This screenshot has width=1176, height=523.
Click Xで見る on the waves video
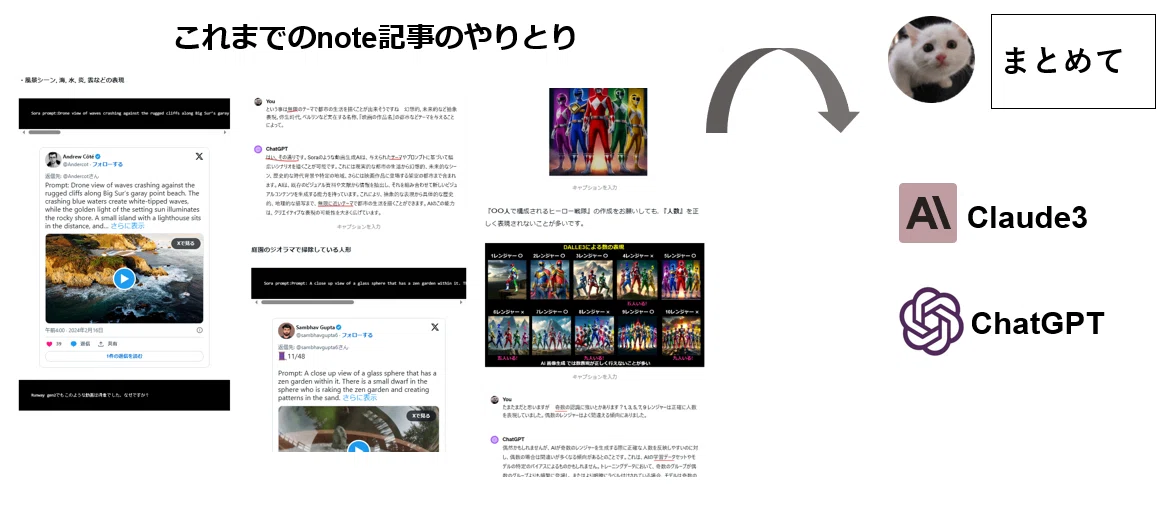coord(186,243)
